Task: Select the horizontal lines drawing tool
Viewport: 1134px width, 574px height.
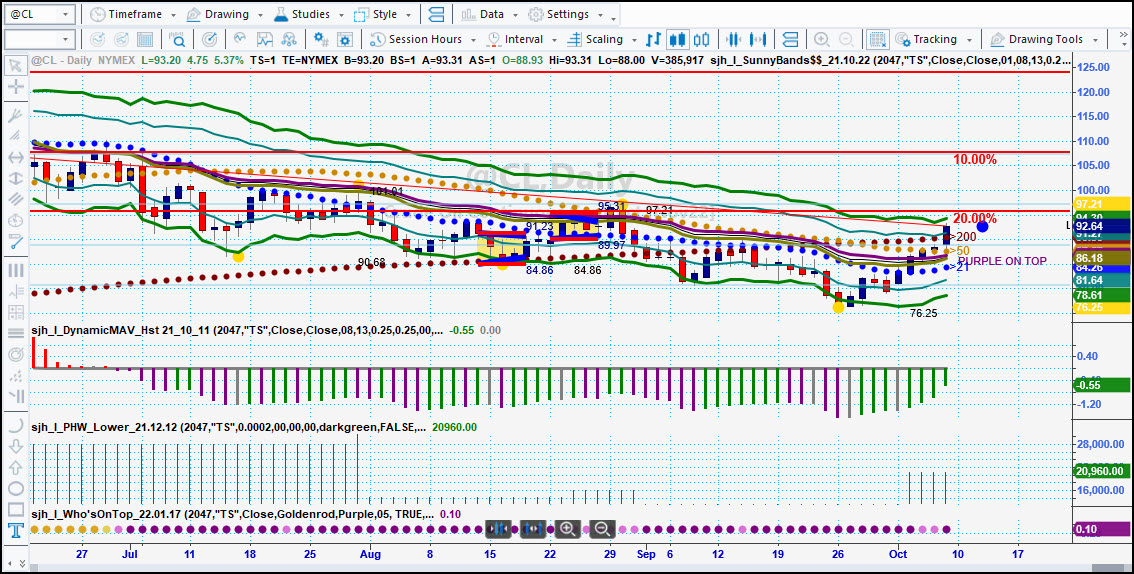Action: (x=14, y=333)
